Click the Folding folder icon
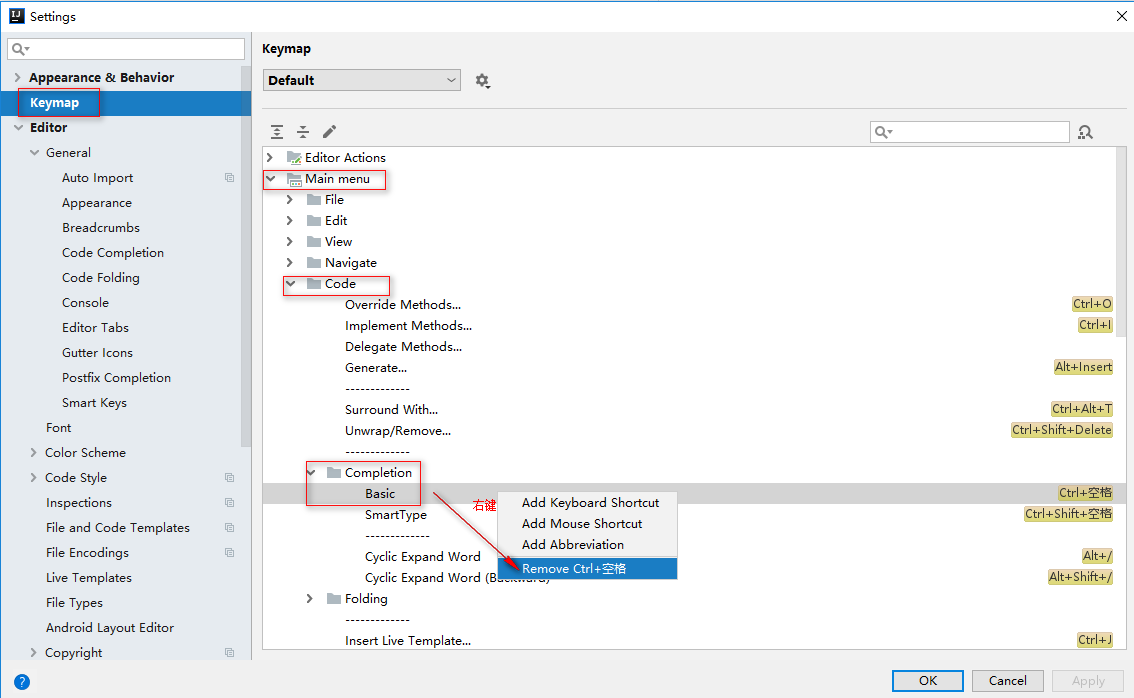Screen dimensions: 1134x698 333,598
